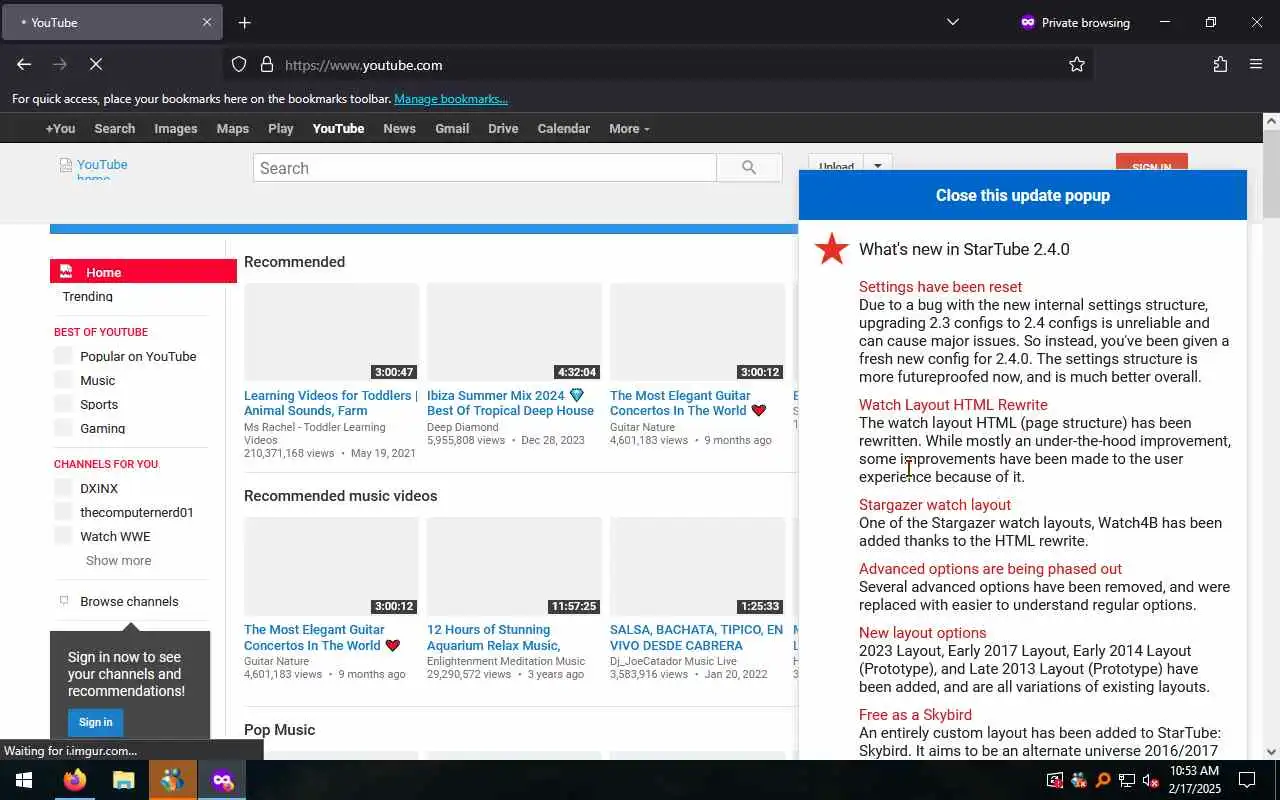Screen dimensions: 1280x800
Task: Close the YouTube tab
Action: click(207, 22)
